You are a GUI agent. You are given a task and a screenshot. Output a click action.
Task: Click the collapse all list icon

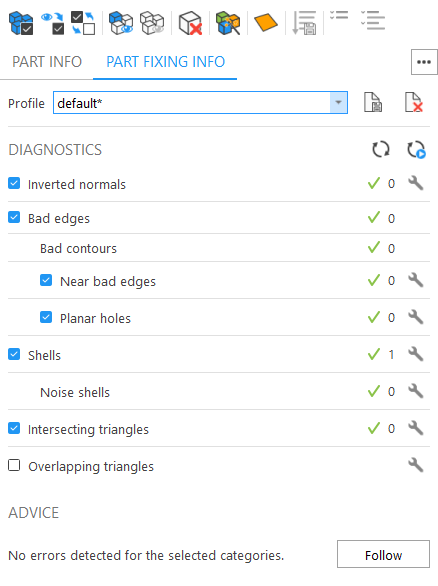click(x=339, y=15)
